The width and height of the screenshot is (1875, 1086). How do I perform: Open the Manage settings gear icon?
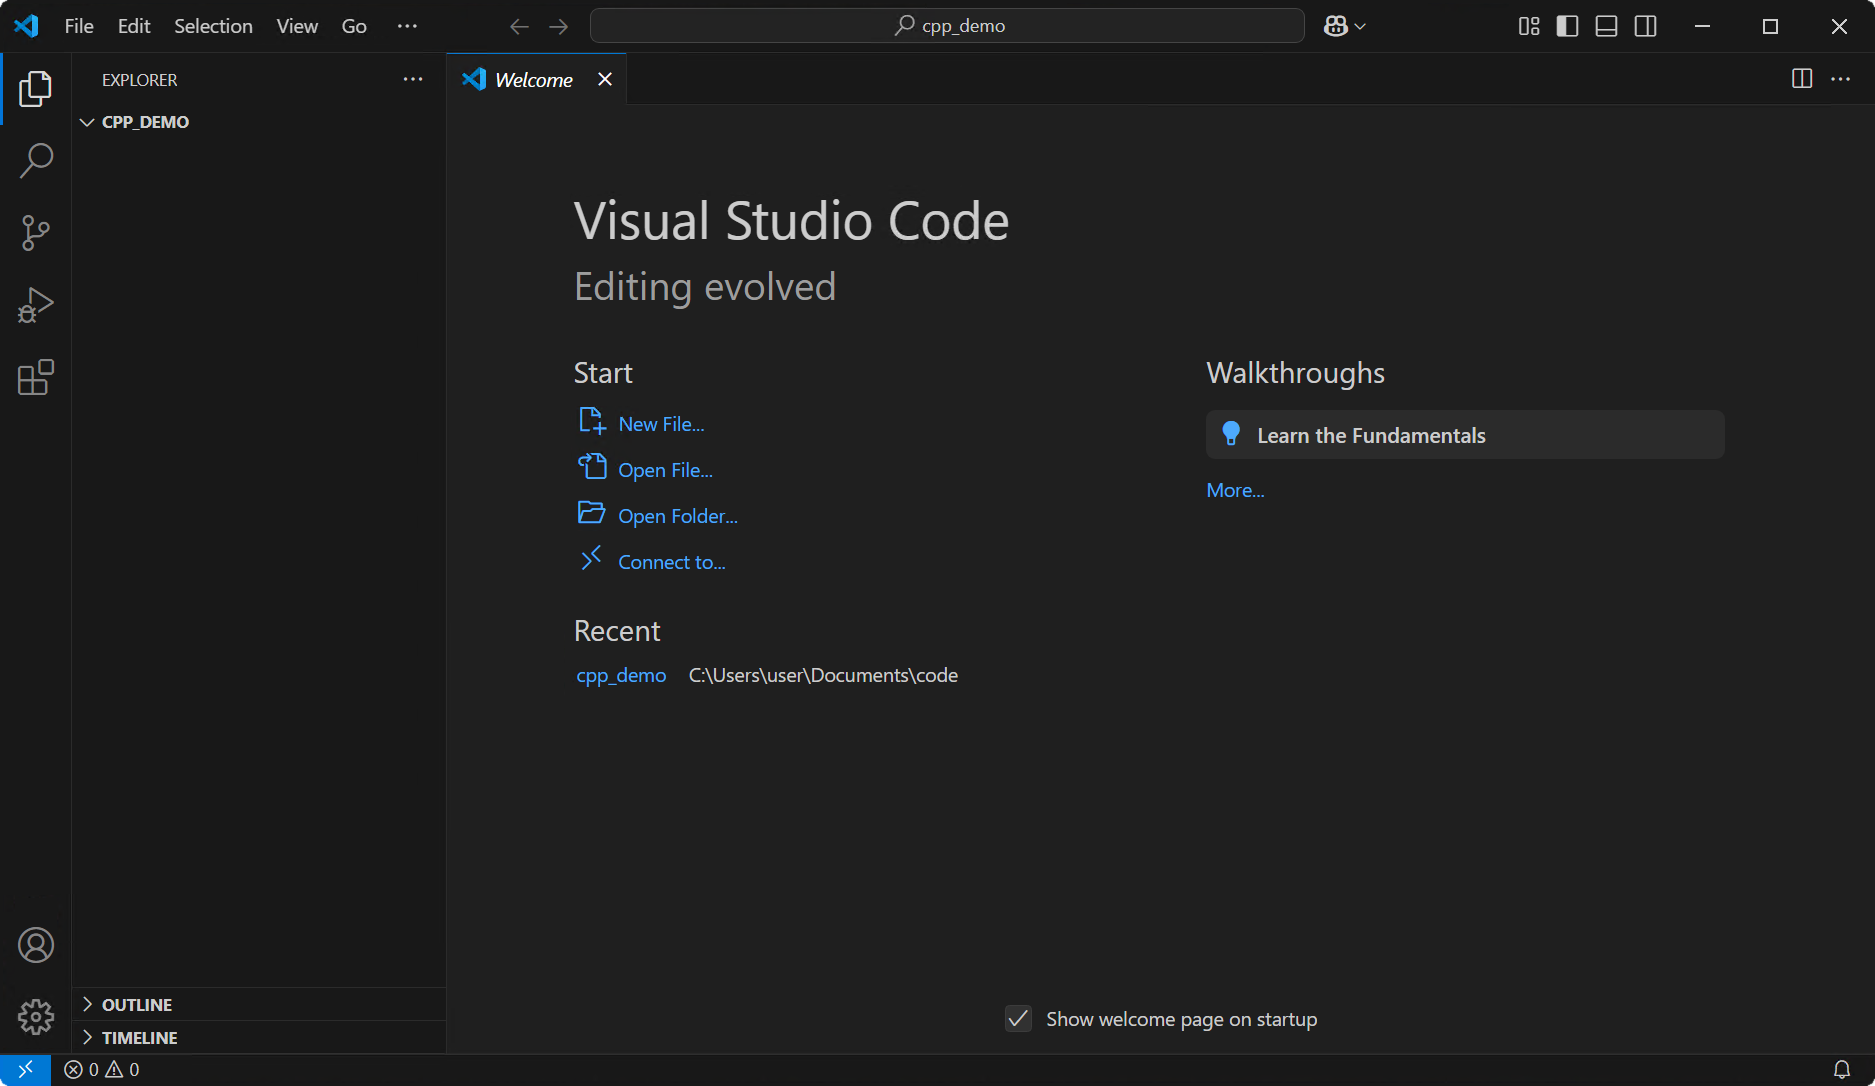coord(35,1016)
